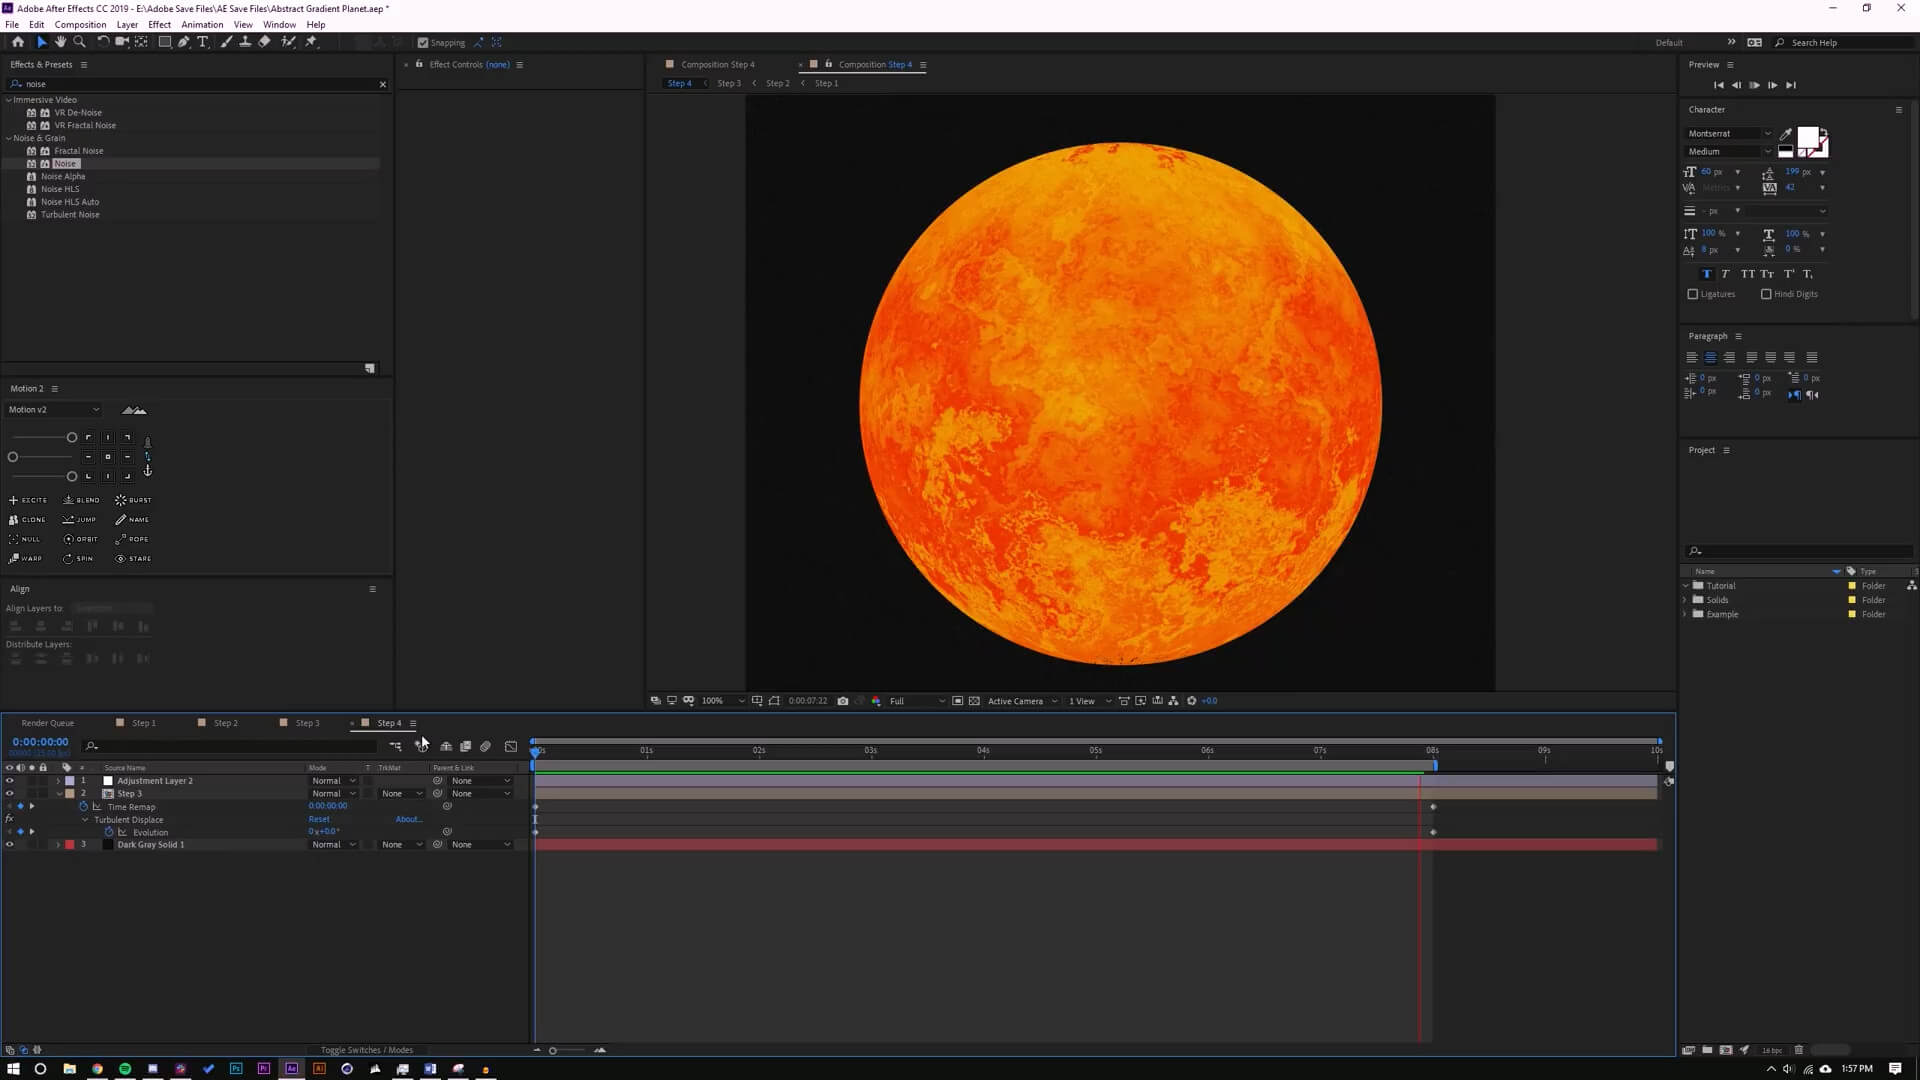Image resolution: width=1920 pixels, height=1080 pixels.
Task: Toggle the Turbulent Displace fx switch
Action: pos(9,819)
